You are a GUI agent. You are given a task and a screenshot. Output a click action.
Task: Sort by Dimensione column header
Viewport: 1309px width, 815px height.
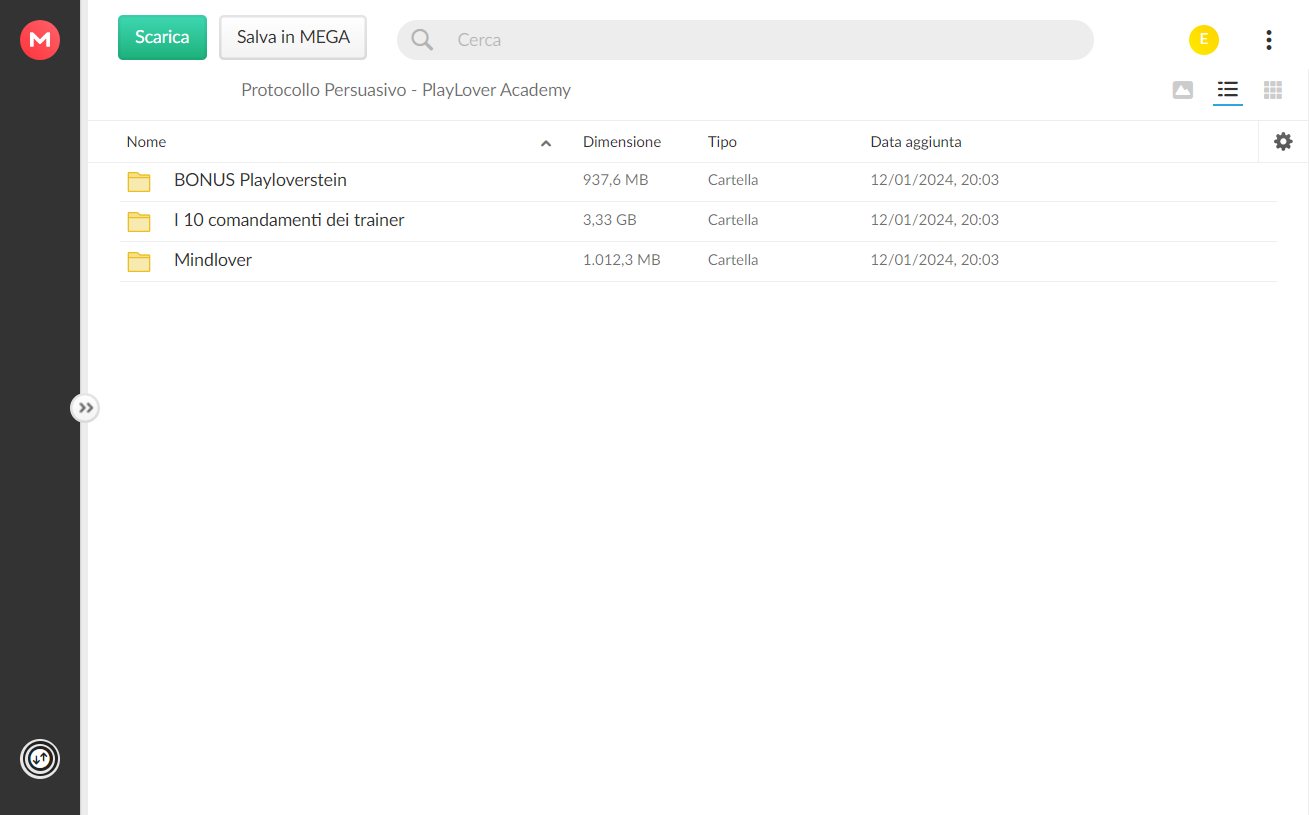622,142
